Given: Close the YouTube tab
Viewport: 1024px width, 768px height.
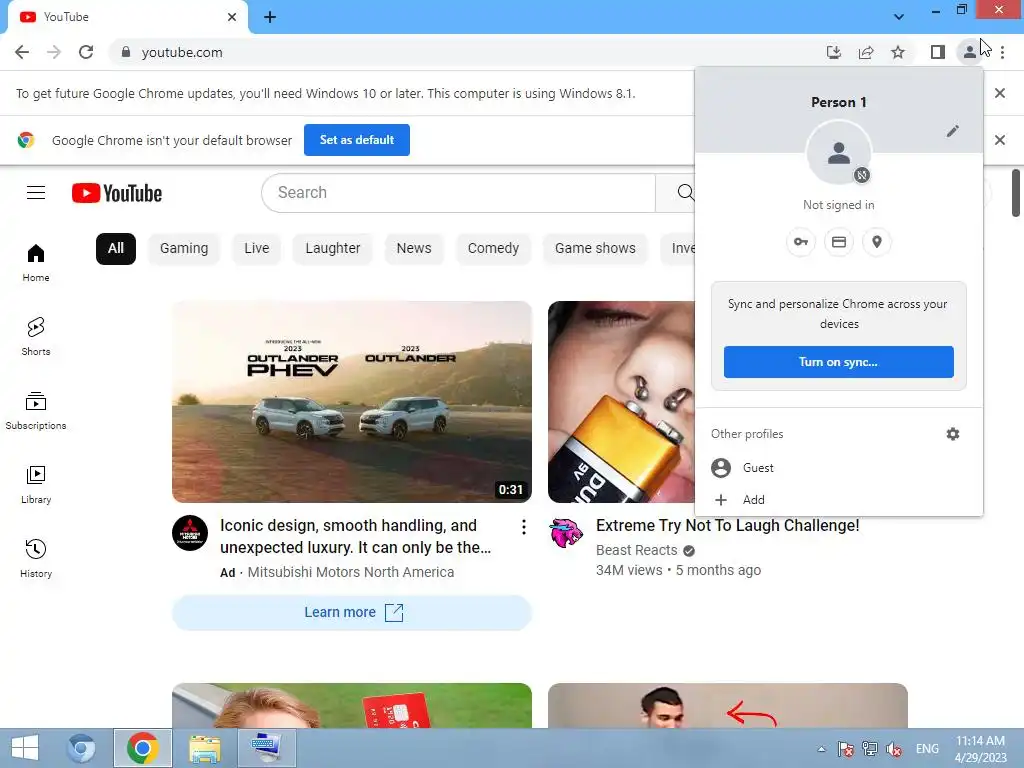Looking at the screenshot, I should [232, 17].
